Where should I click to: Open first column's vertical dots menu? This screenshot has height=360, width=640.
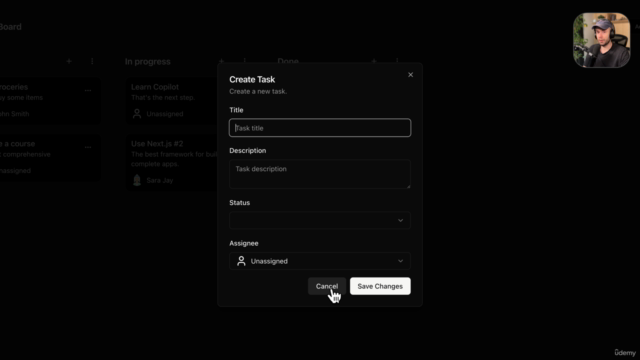92,61
